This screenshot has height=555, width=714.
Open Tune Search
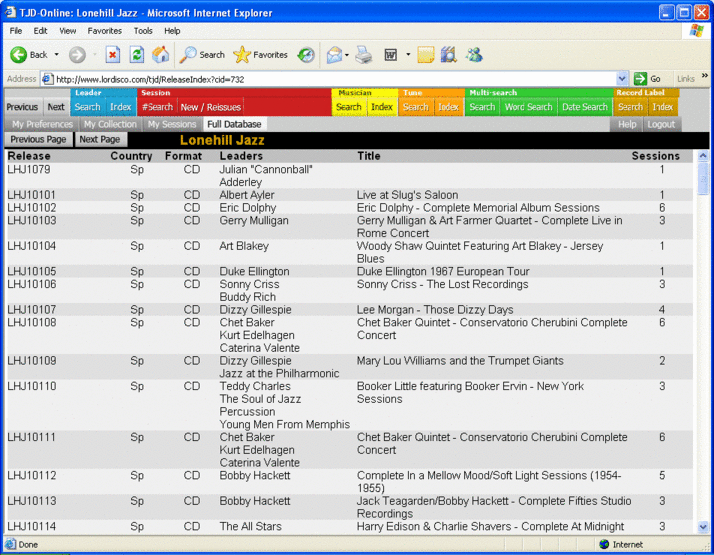416,107
